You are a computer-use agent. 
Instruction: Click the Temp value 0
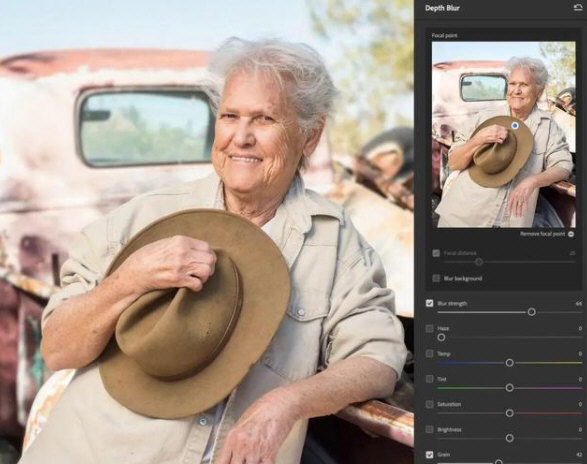(x=580, y=354)
